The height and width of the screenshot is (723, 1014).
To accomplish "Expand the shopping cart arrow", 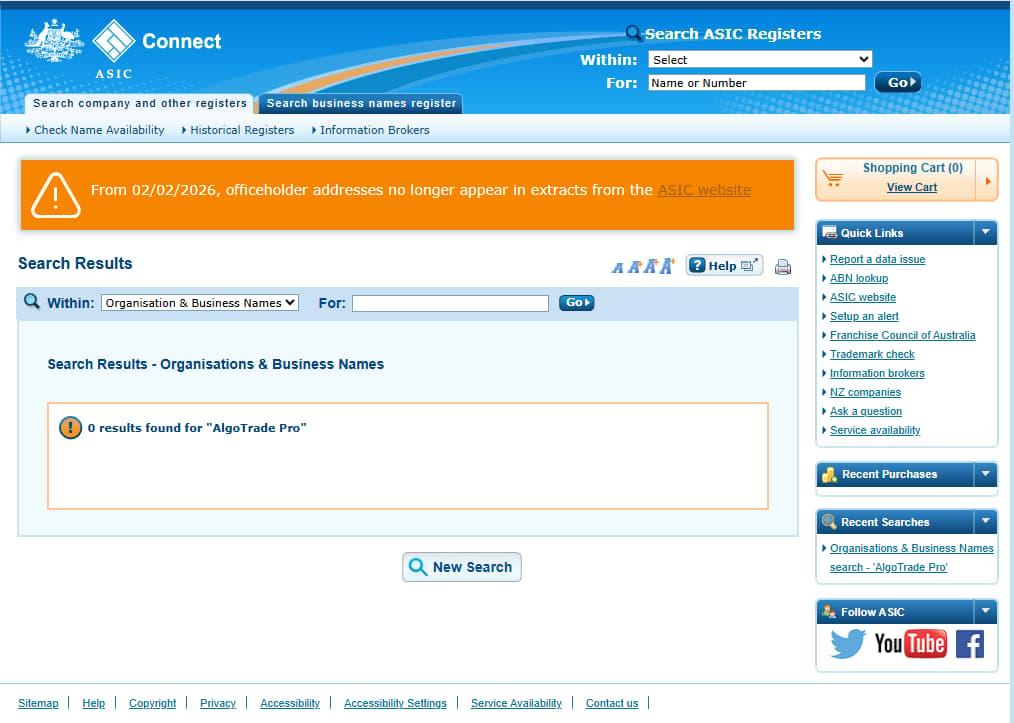I will coord(987,181).
